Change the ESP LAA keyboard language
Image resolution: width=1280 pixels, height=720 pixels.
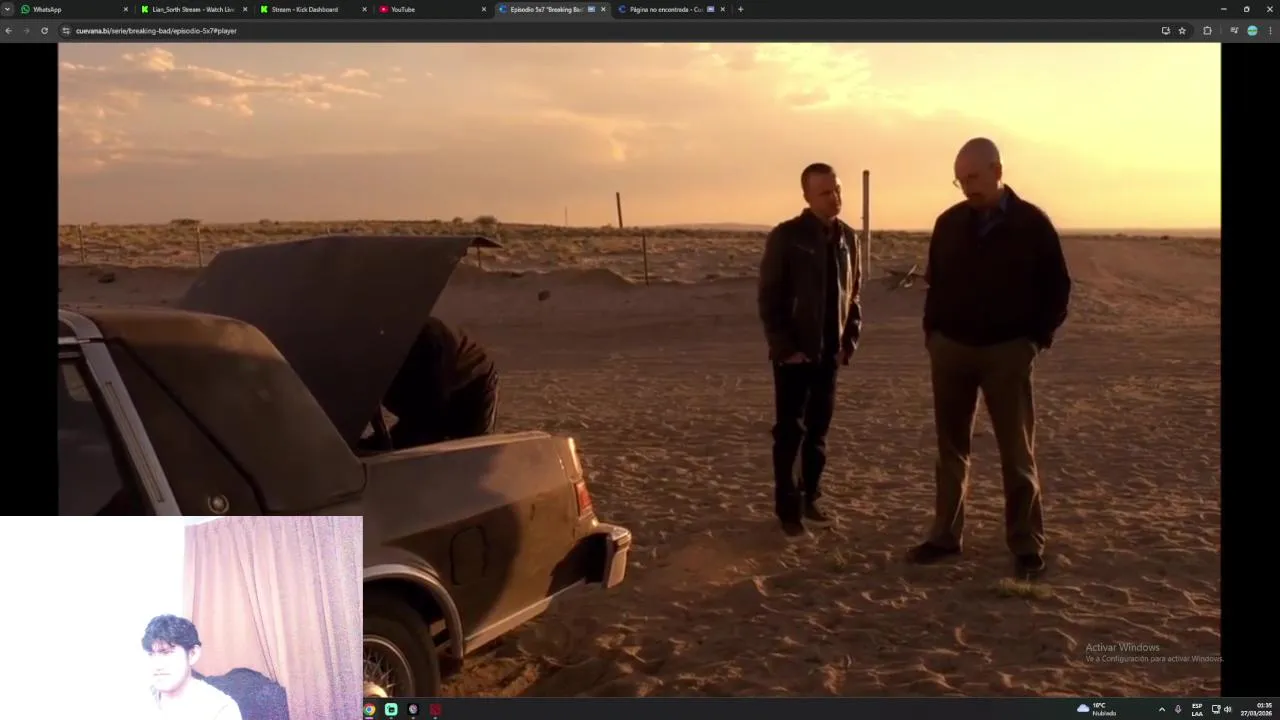1197,709
